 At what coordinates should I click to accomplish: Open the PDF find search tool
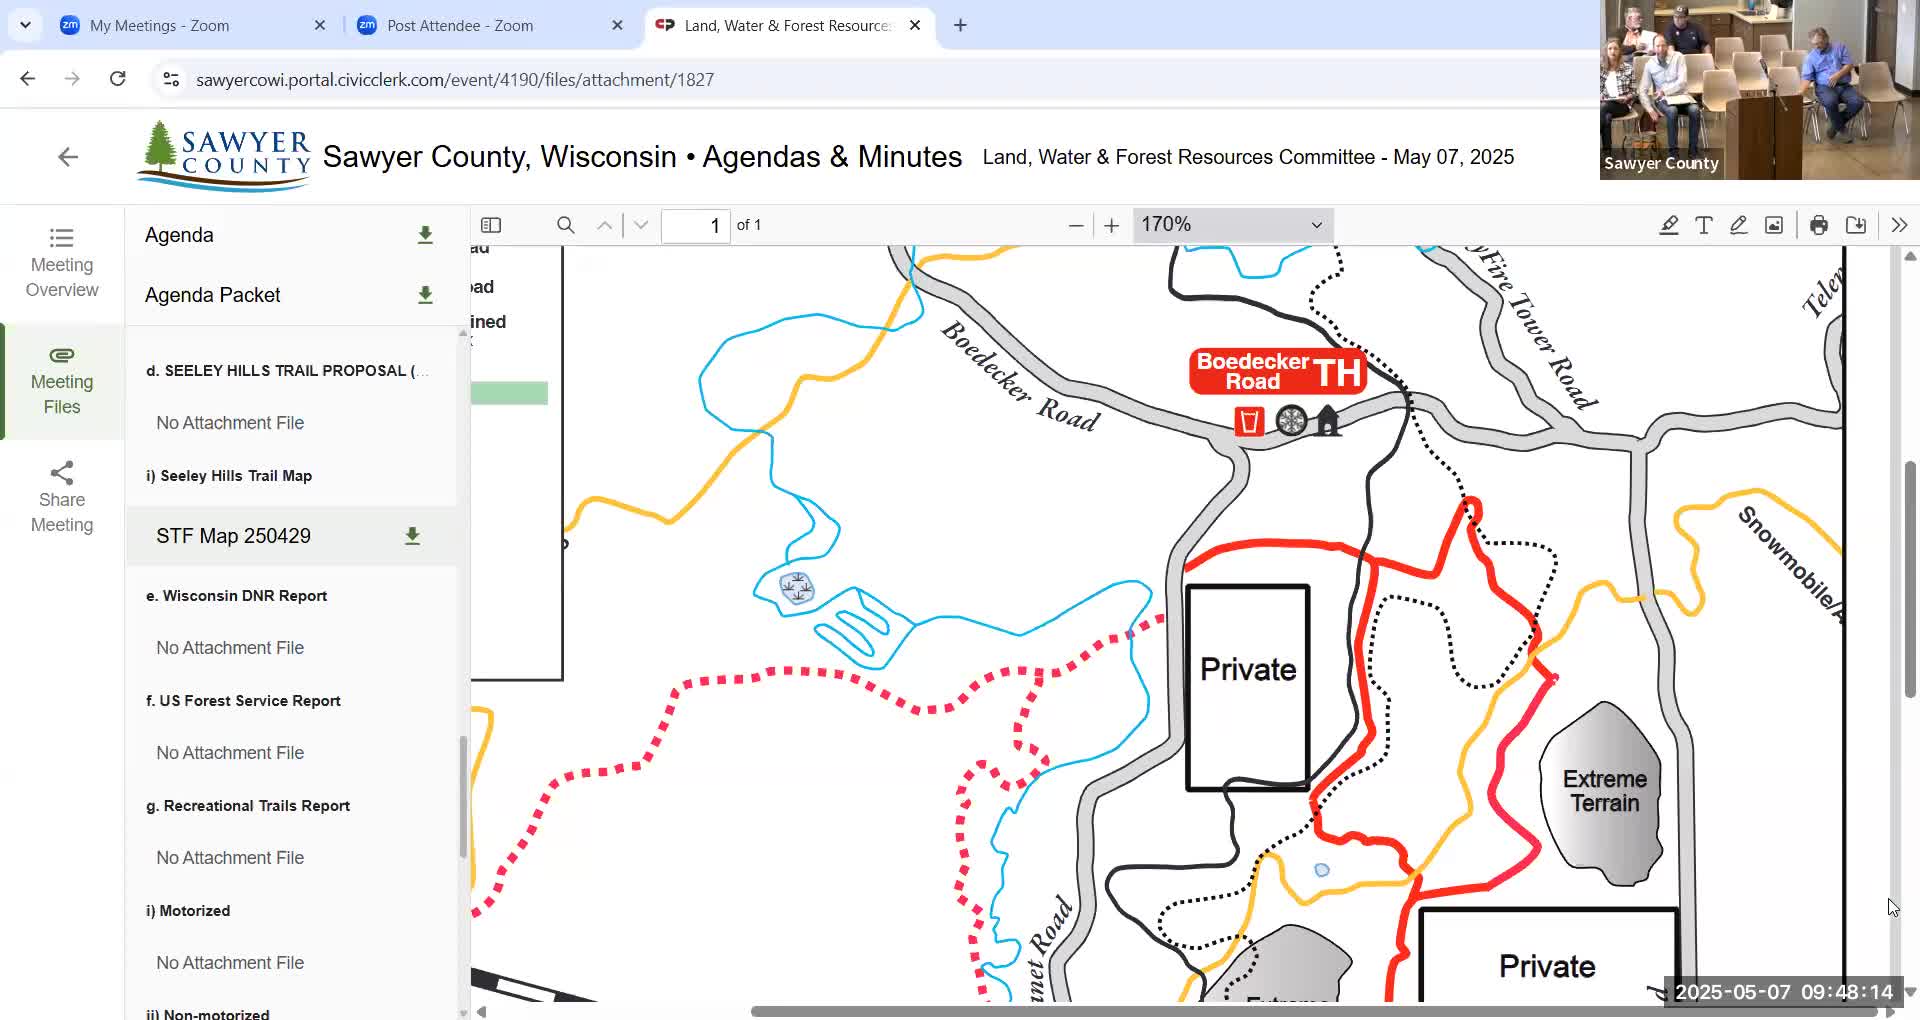[565, 225]
